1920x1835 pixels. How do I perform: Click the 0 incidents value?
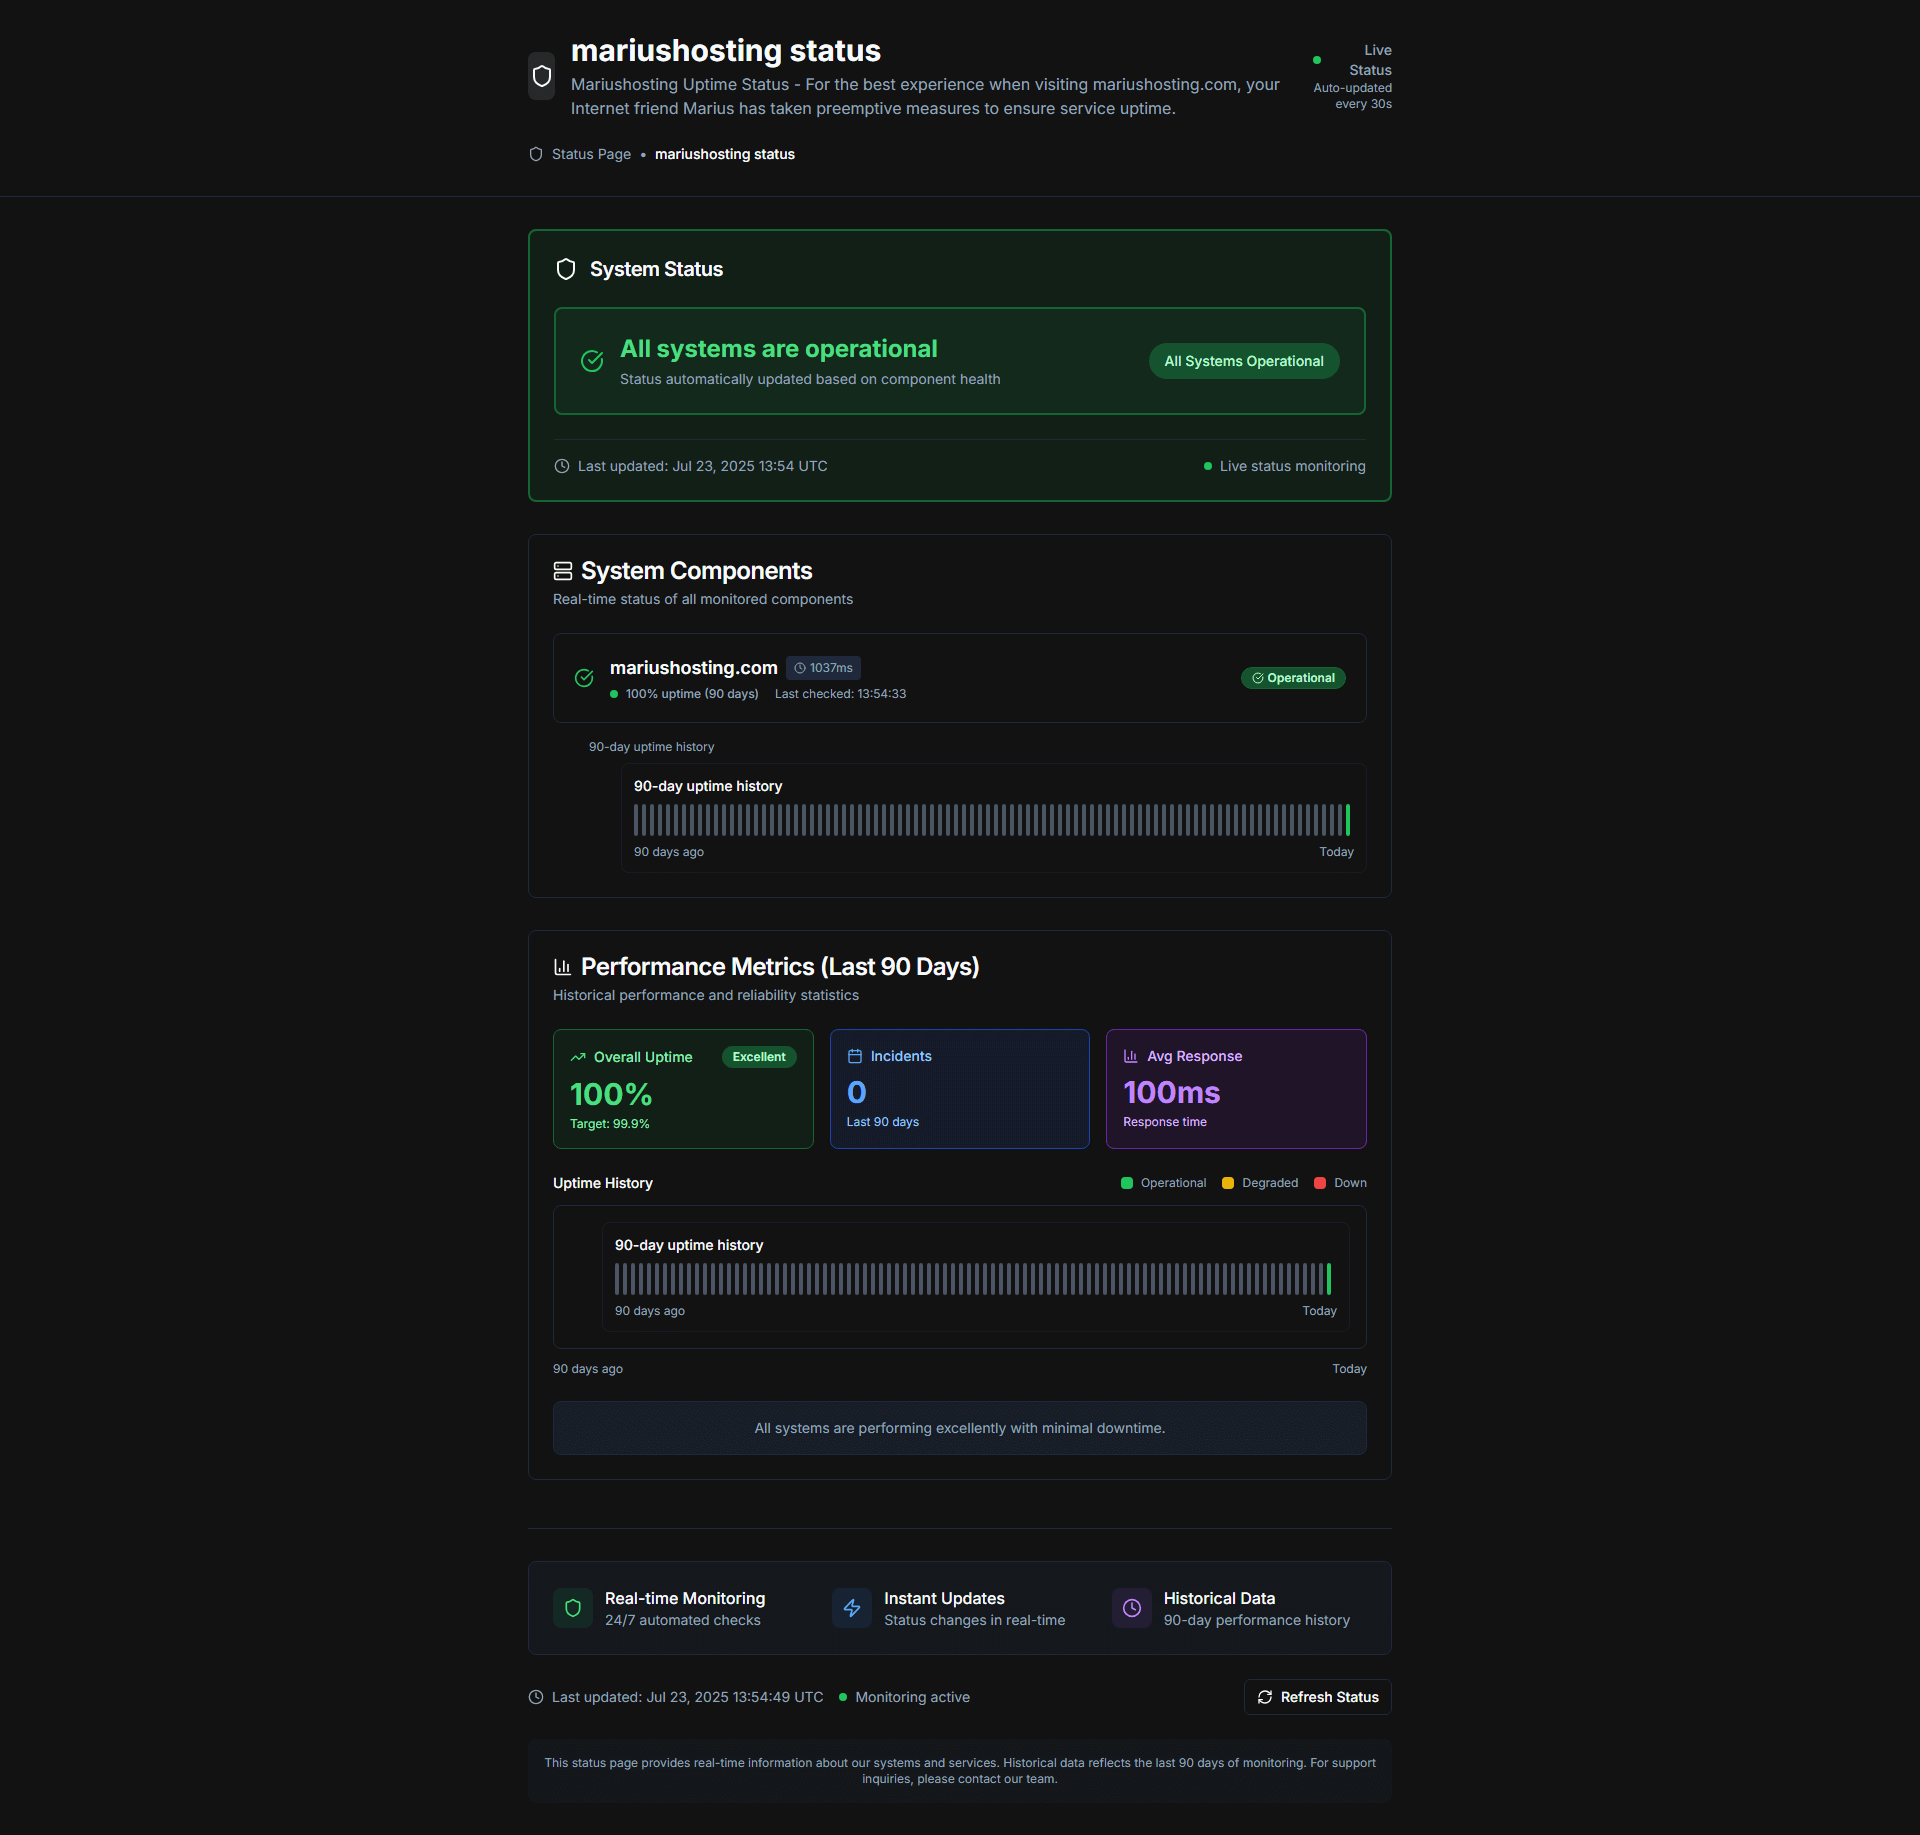(x=857, y=1092)
